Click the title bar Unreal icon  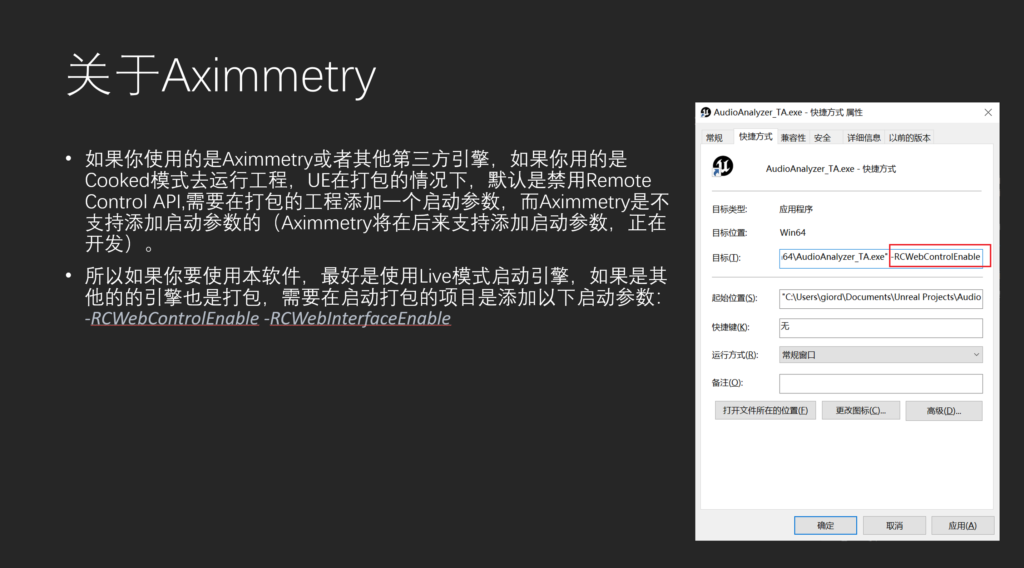pos(705,112)
